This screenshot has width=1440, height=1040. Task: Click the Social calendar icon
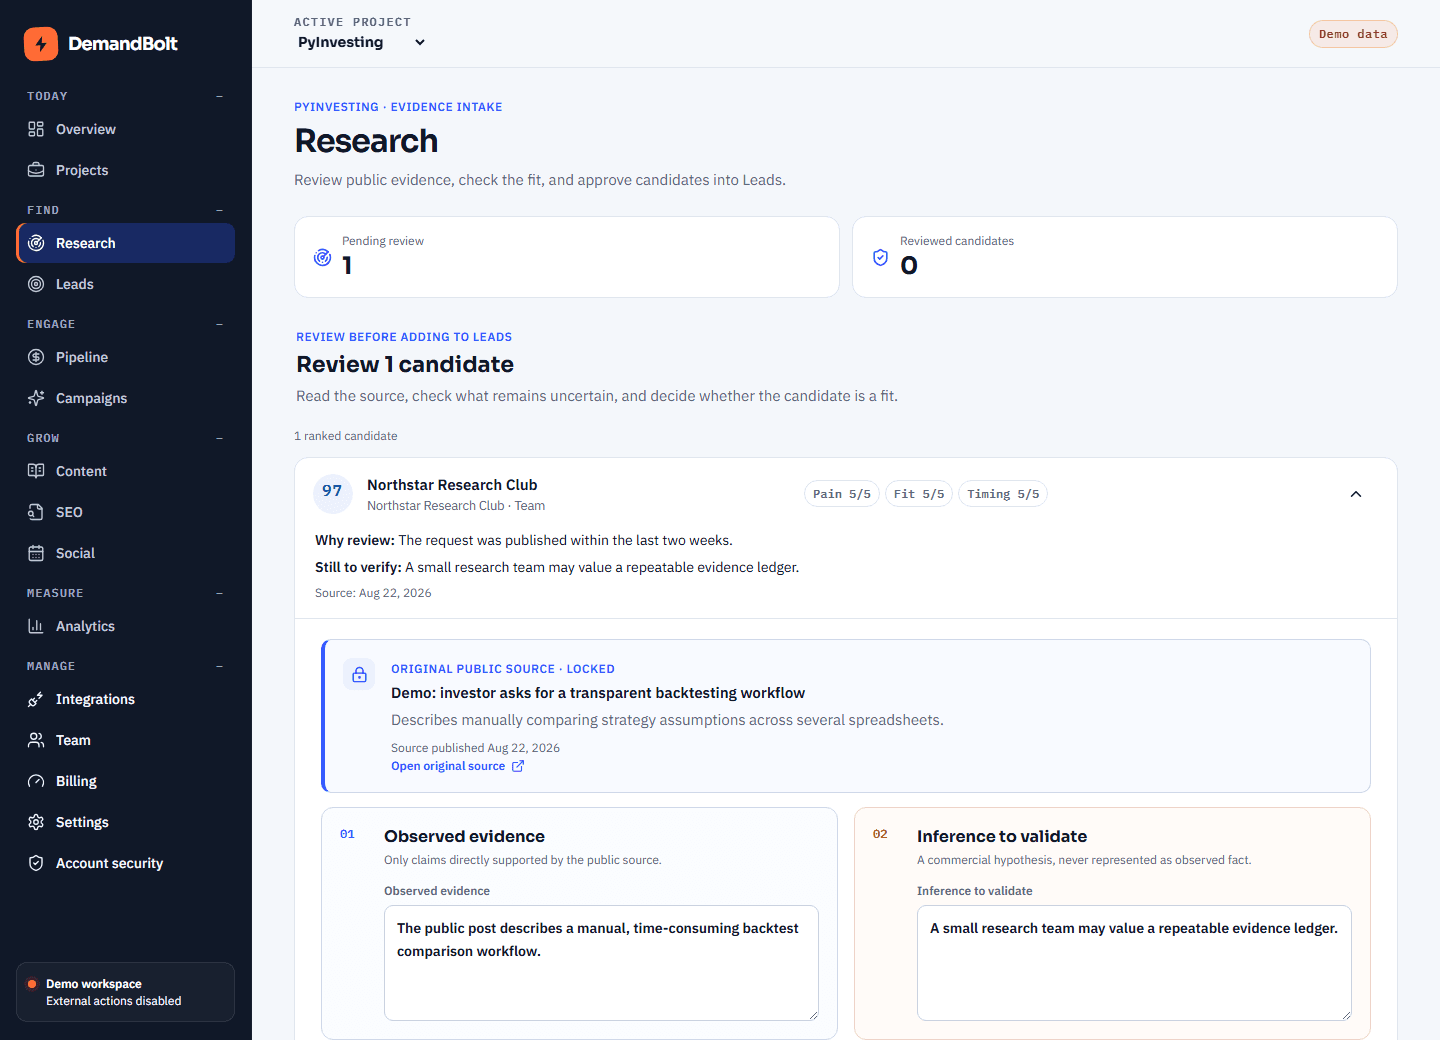pos(36,553)
